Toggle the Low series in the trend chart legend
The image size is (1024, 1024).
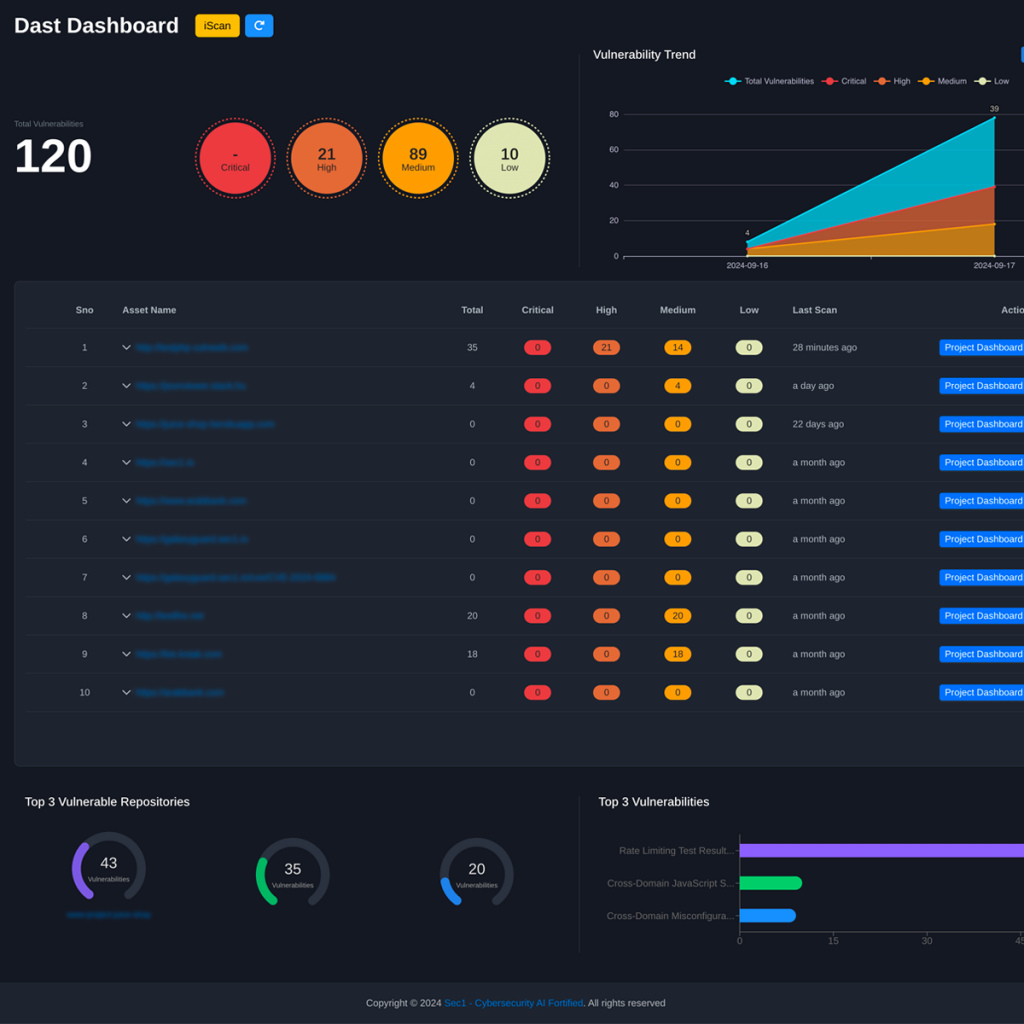click(x=995, y=81)
